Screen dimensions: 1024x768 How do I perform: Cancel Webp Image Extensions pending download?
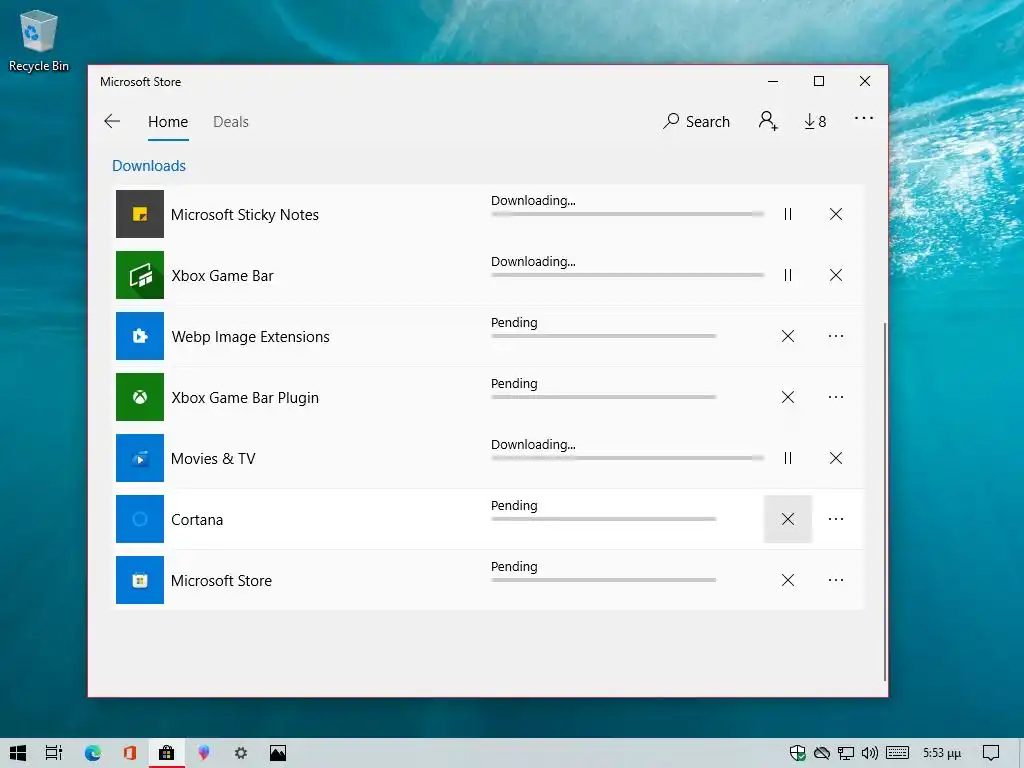[x=788, y=336]
